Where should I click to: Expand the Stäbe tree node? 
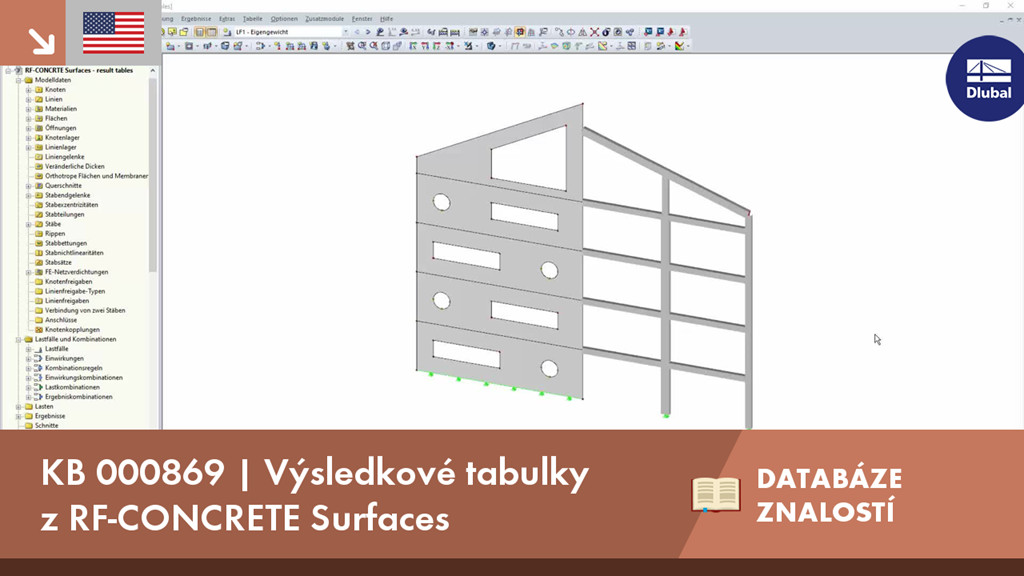coord(29,224)
